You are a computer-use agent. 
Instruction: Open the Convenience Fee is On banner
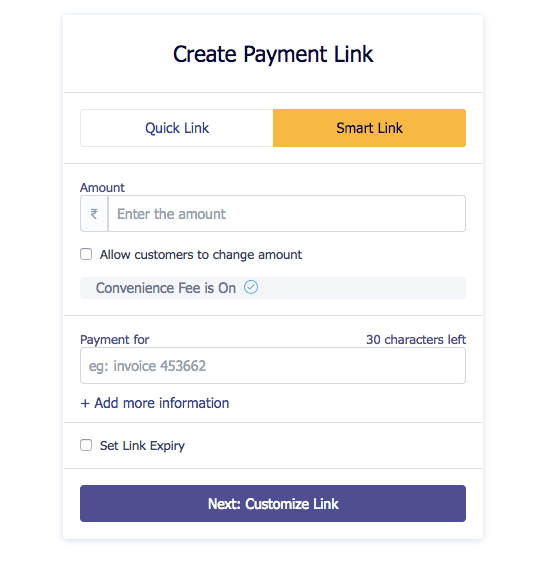[273, 288]
